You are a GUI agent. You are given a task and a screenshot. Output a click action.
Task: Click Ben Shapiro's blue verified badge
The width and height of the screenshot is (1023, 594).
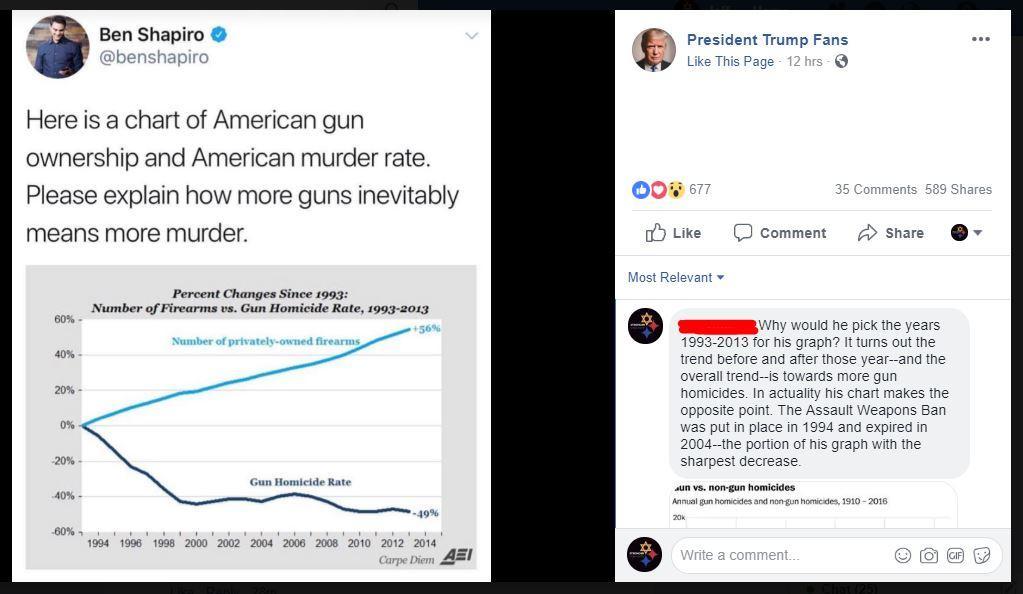[x=219, y=32]
